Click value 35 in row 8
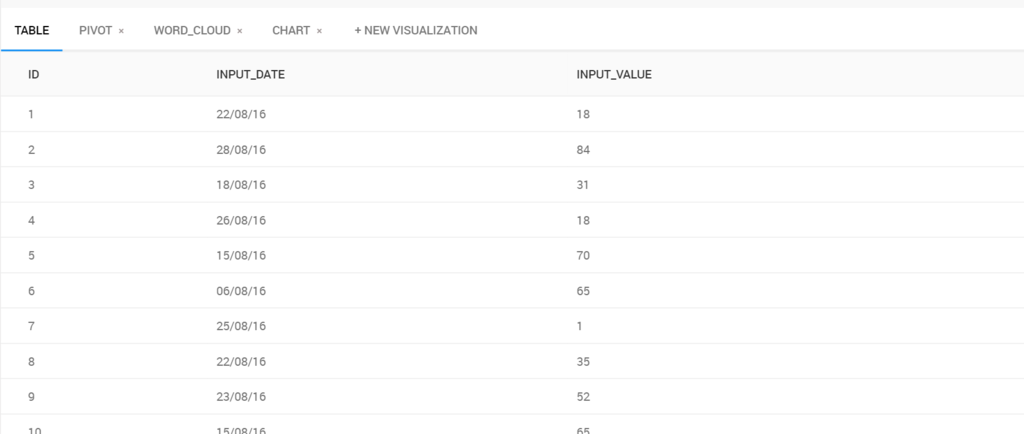The width and height of the screenshot is (1024, 434). (x=583, y=361)
